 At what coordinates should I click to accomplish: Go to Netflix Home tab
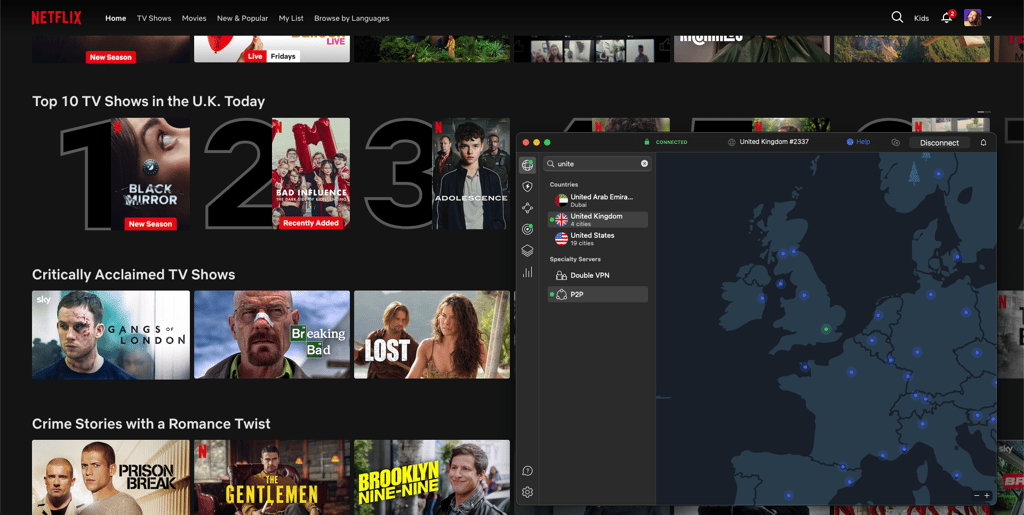[116, 18]
